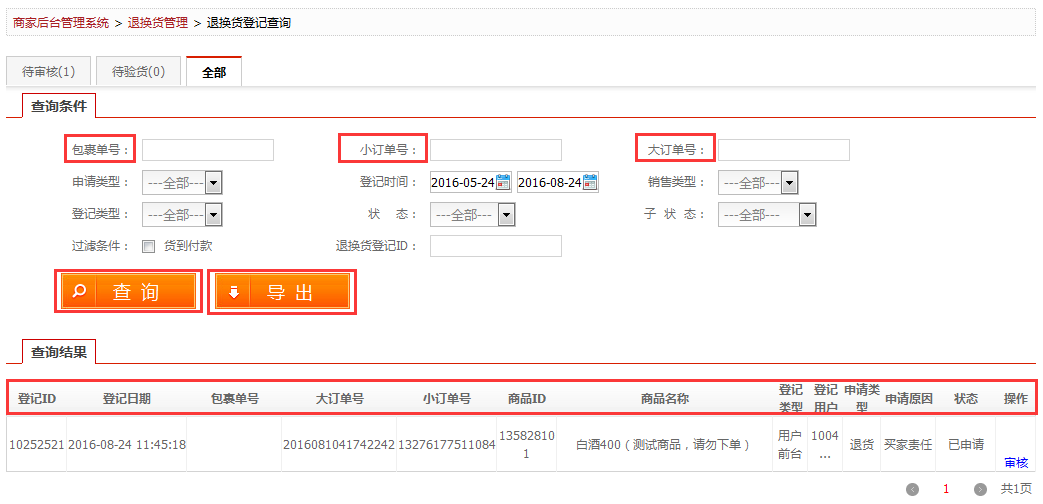Select date cell 2016-08-24 11:45:18
1043x504 pixels.
pyautogui.click(x=126, y=444)
